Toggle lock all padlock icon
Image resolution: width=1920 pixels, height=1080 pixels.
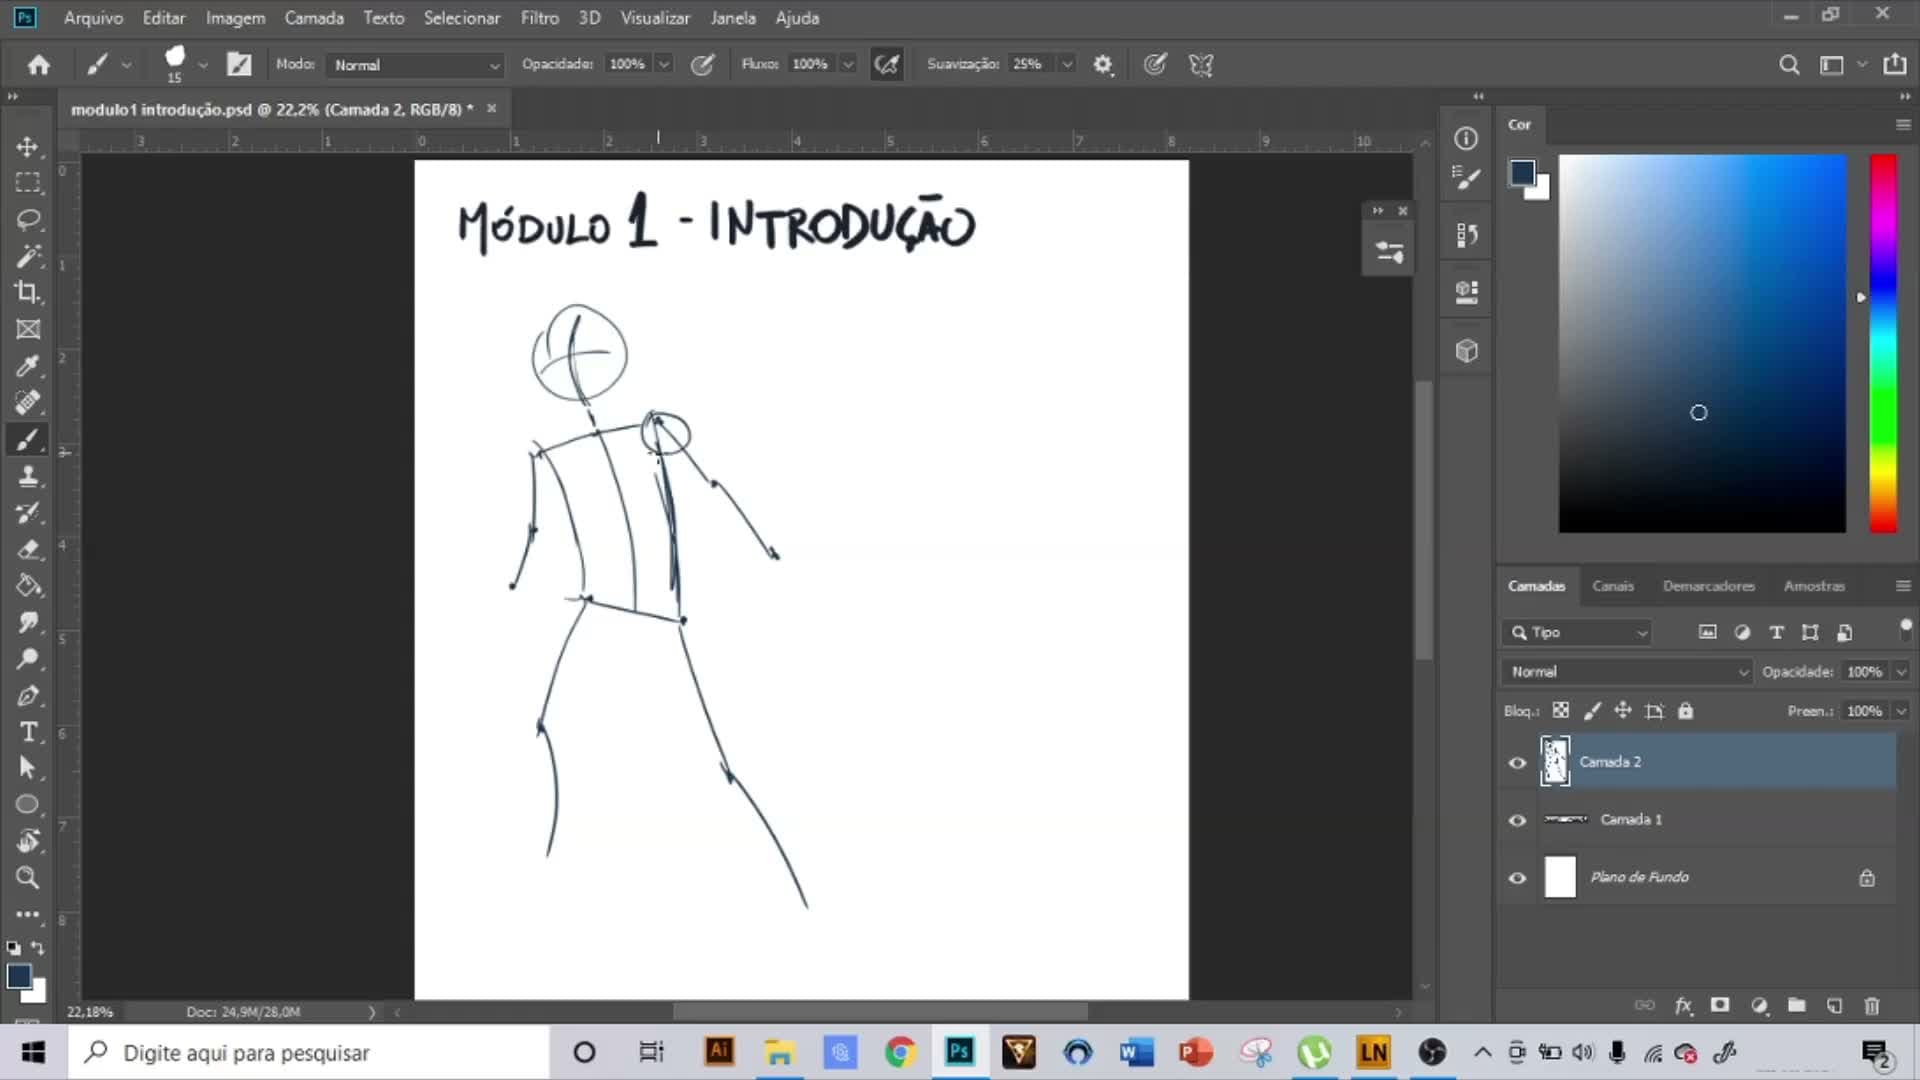1686,711
